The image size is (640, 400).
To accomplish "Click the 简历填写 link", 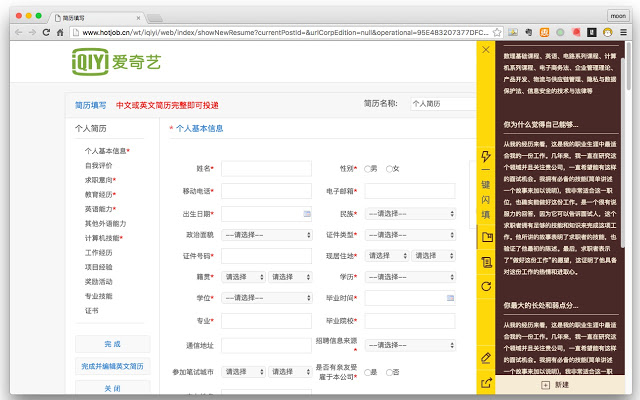I will [90, 105].
